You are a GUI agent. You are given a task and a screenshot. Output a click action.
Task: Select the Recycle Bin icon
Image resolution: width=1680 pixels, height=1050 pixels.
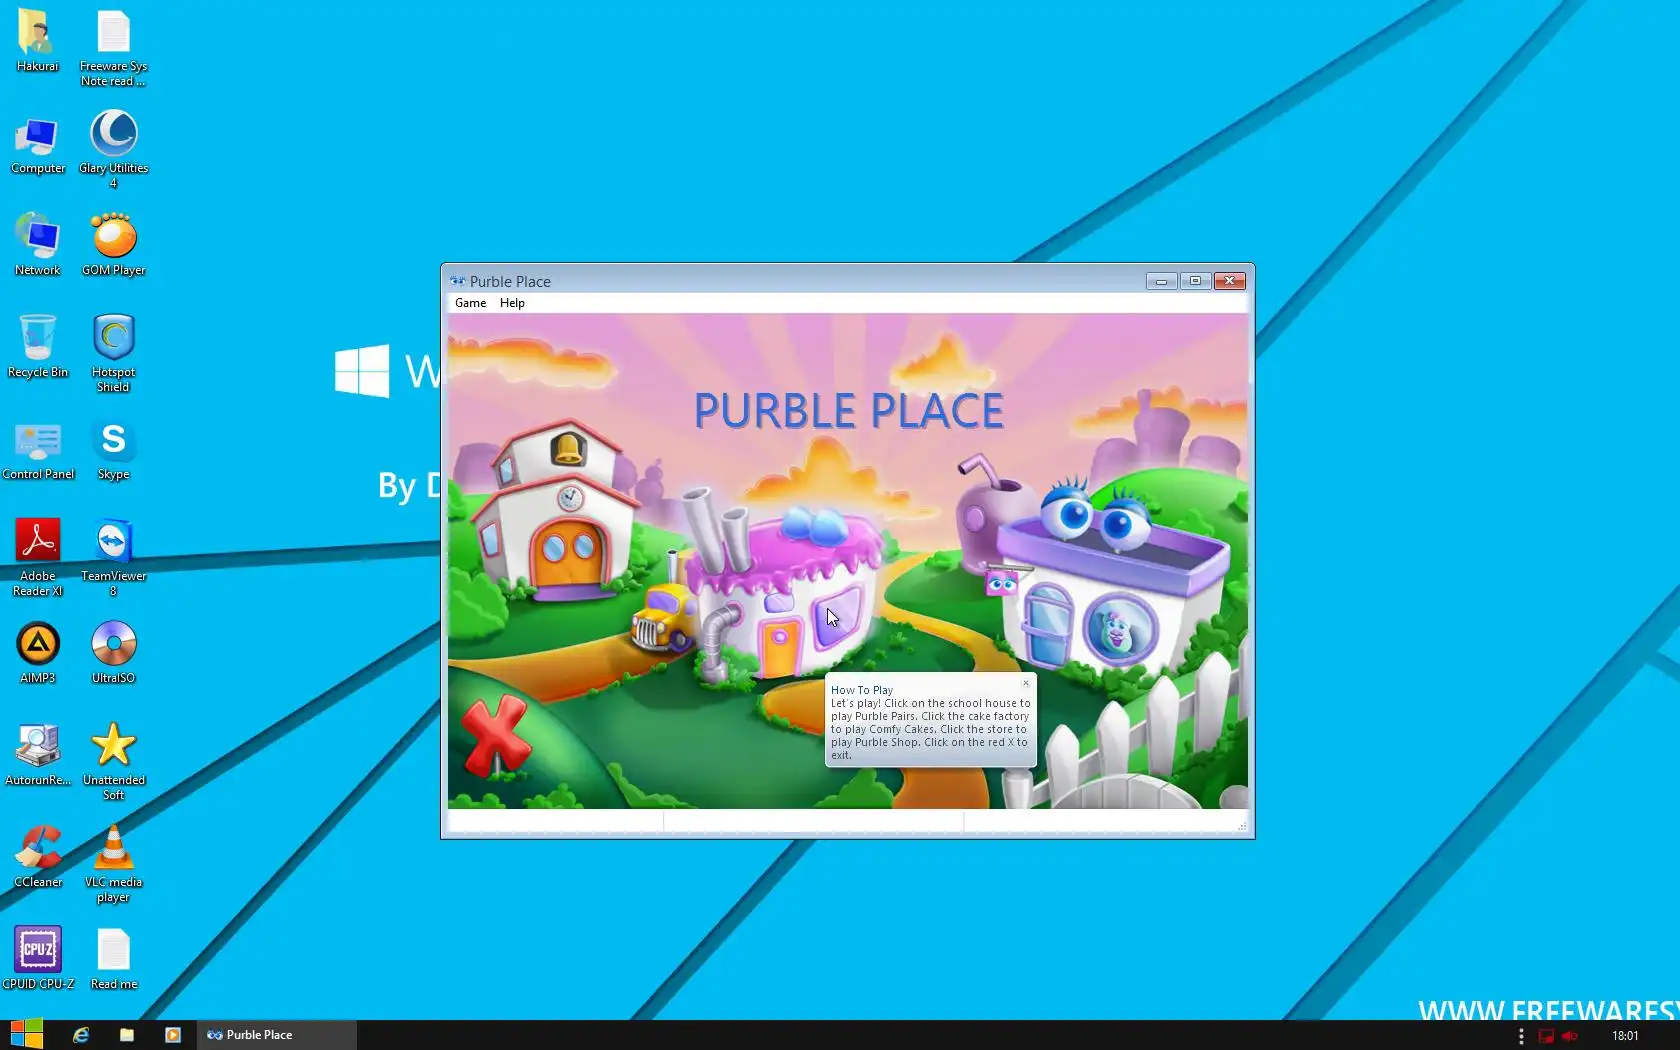click(38, 347)
